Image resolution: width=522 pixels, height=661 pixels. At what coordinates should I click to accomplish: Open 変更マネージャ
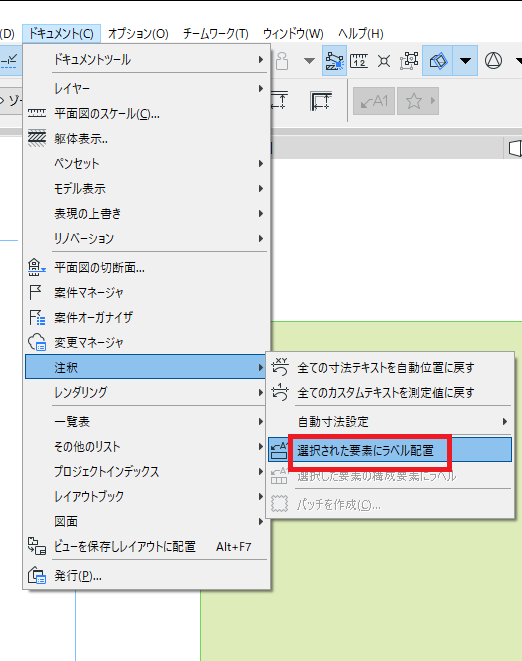[146, 342]
